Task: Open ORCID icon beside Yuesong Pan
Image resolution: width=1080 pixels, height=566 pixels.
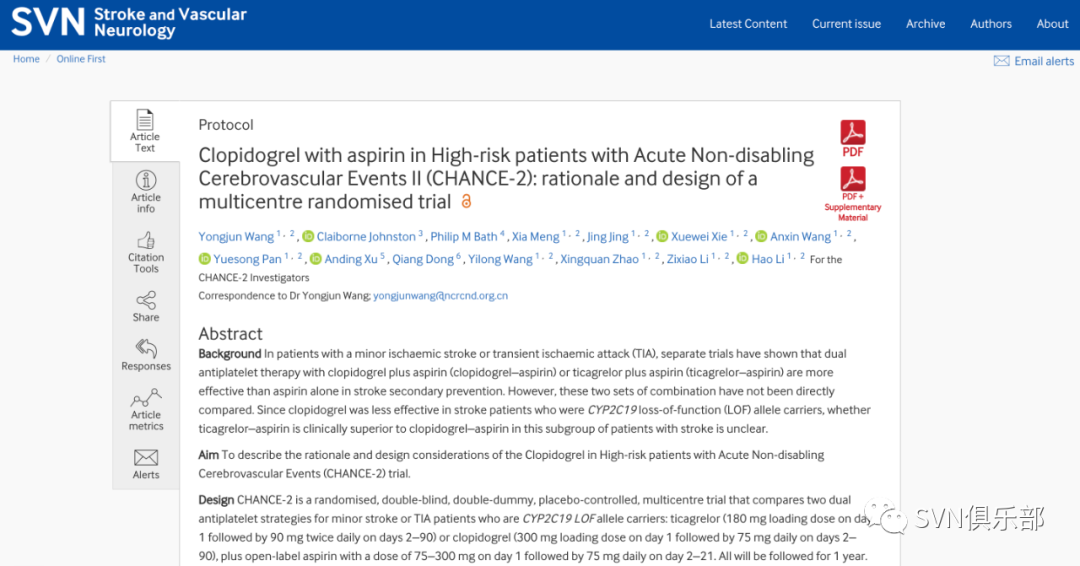Action: point(205,259)
